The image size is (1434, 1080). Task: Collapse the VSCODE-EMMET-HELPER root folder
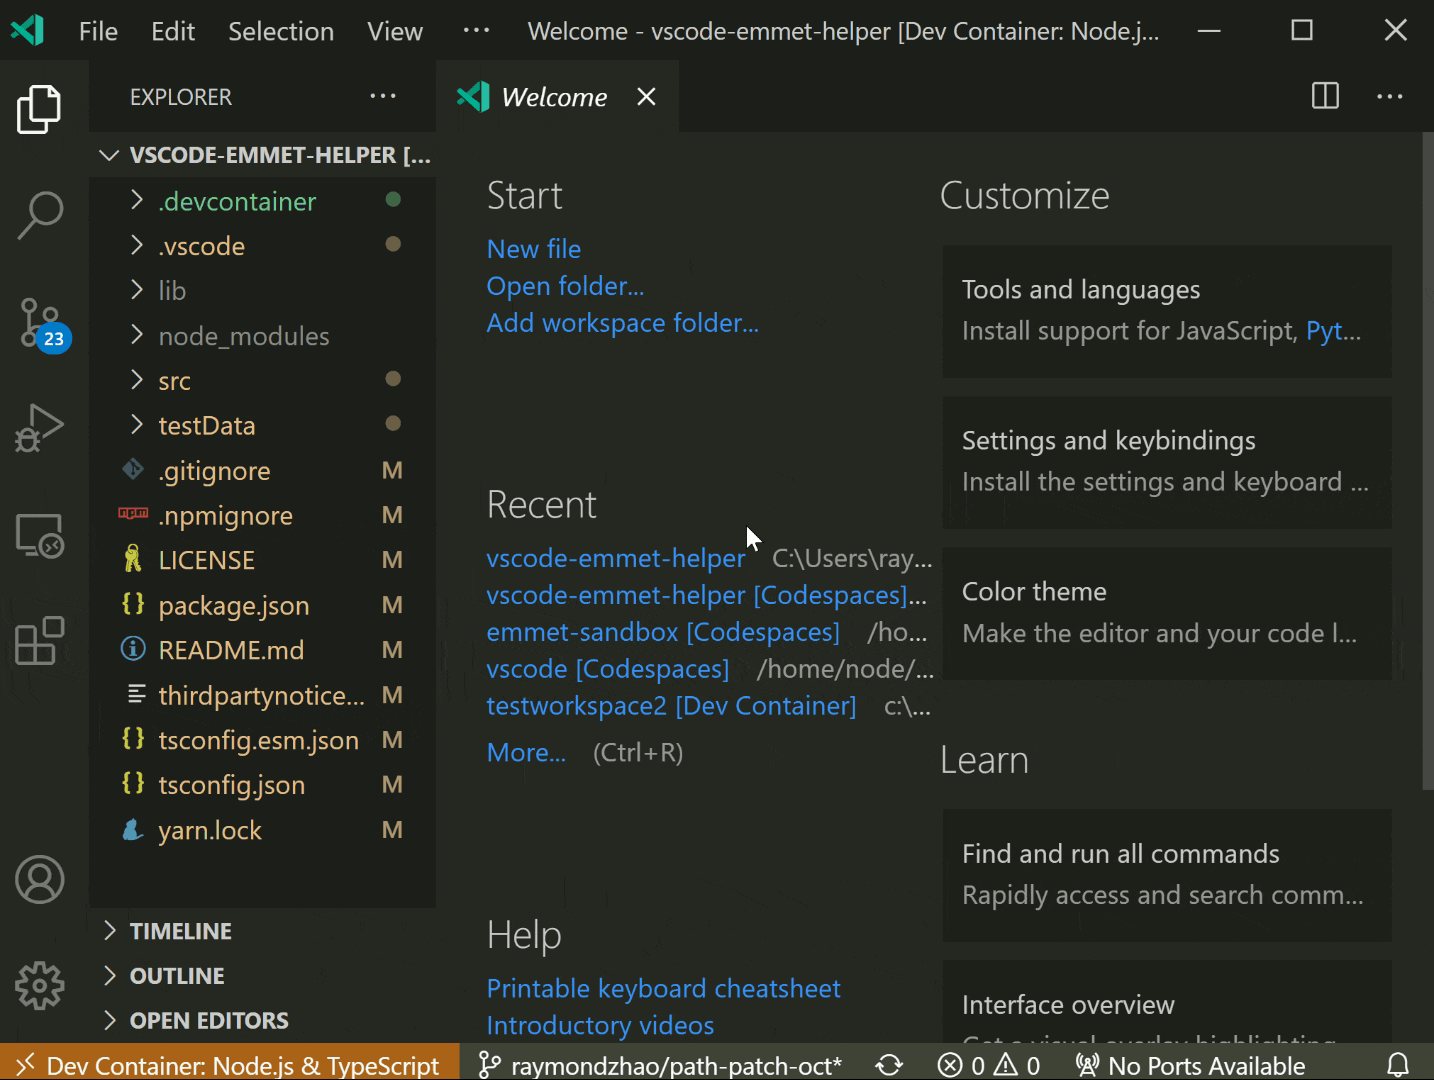[109, 155]
